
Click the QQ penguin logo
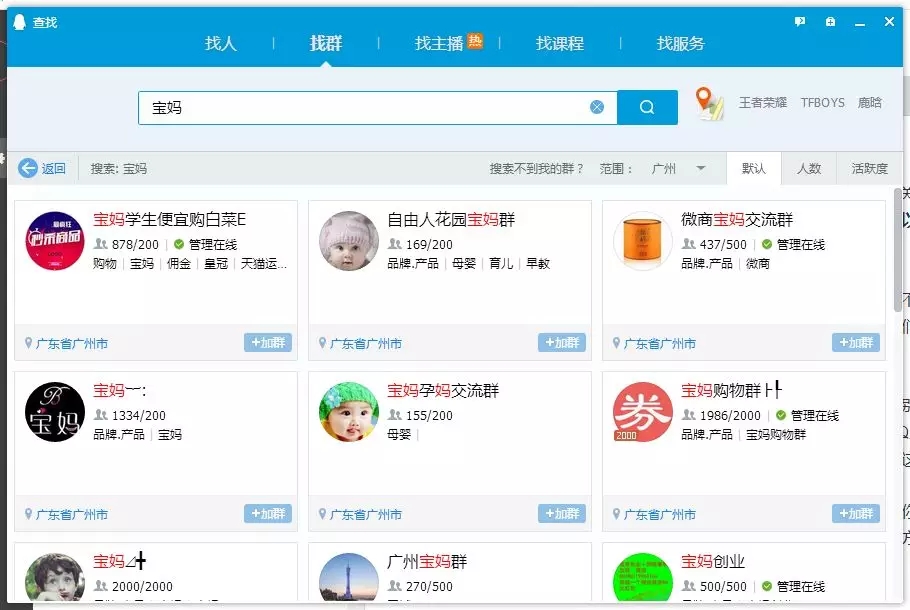[x=20, y=22]
